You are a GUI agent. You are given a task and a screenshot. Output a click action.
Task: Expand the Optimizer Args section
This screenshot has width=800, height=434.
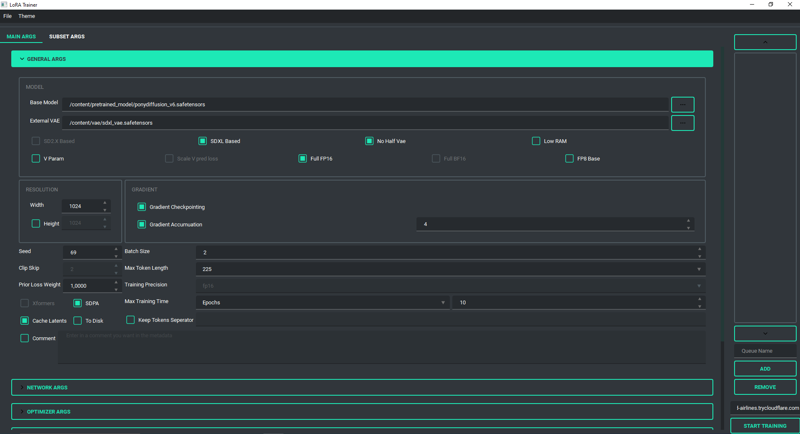362,412
